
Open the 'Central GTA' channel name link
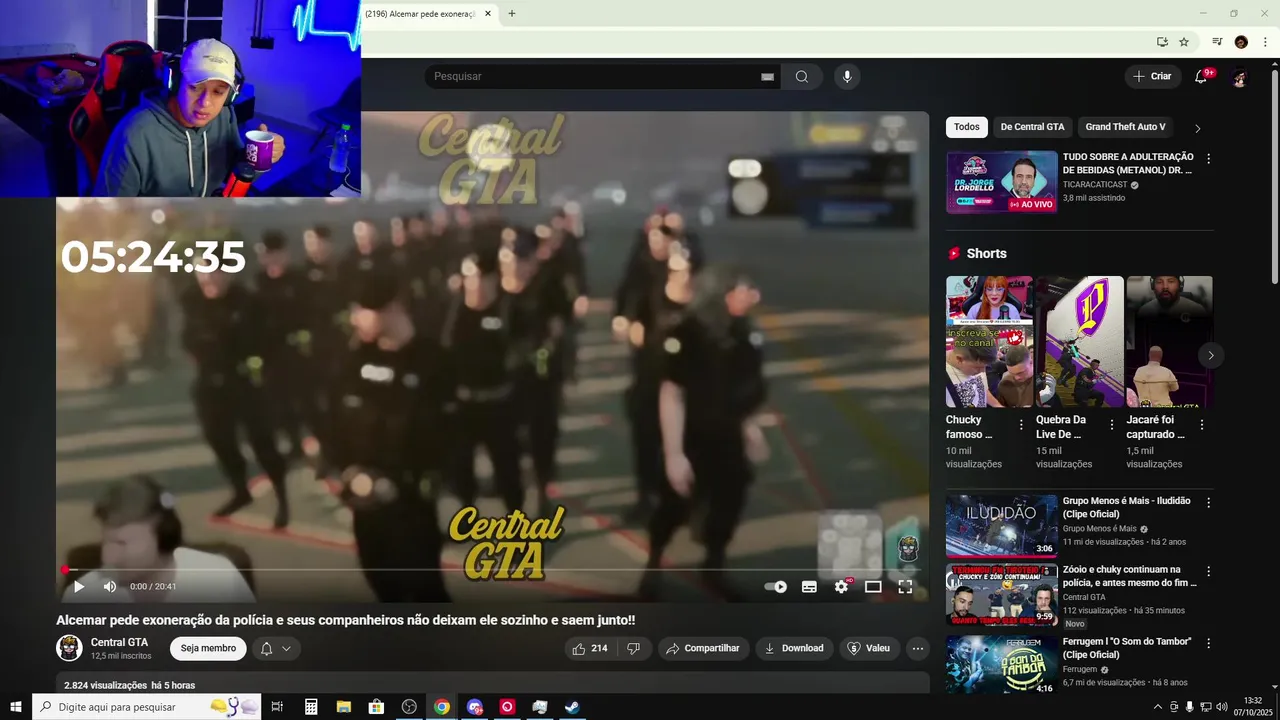[119, 642]
